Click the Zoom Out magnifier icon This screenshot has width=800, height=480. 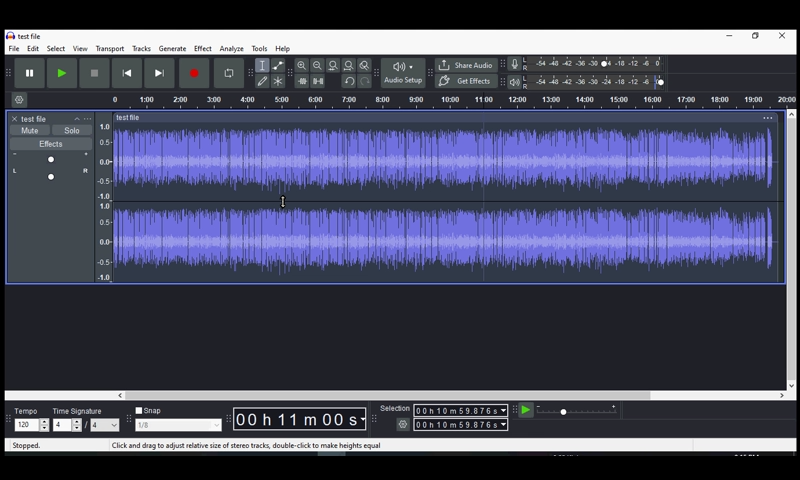[x=317, y=65]
